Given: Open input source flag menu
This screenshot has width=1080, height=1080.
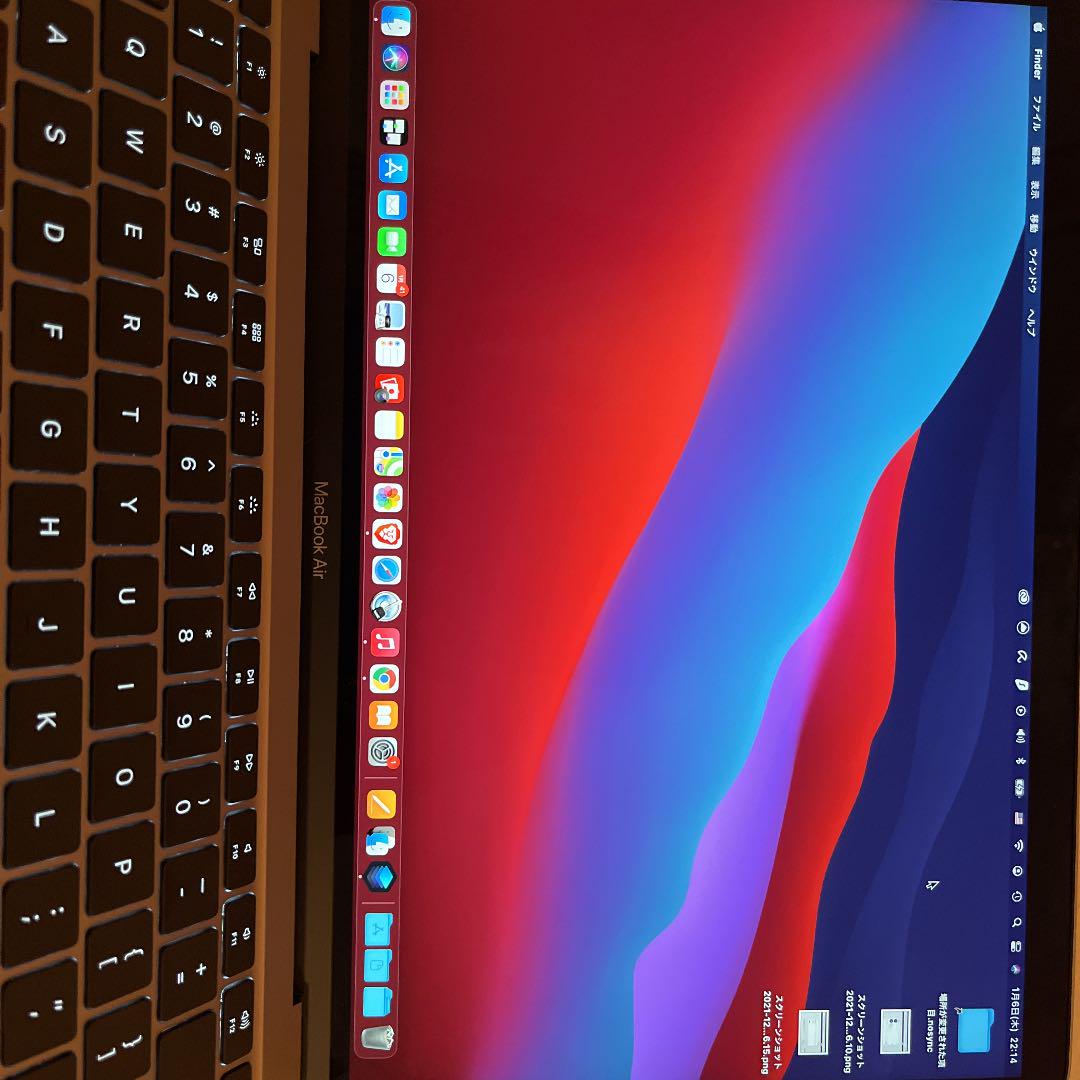Looking at the screenshot, I should click(x=1019, y=818).
